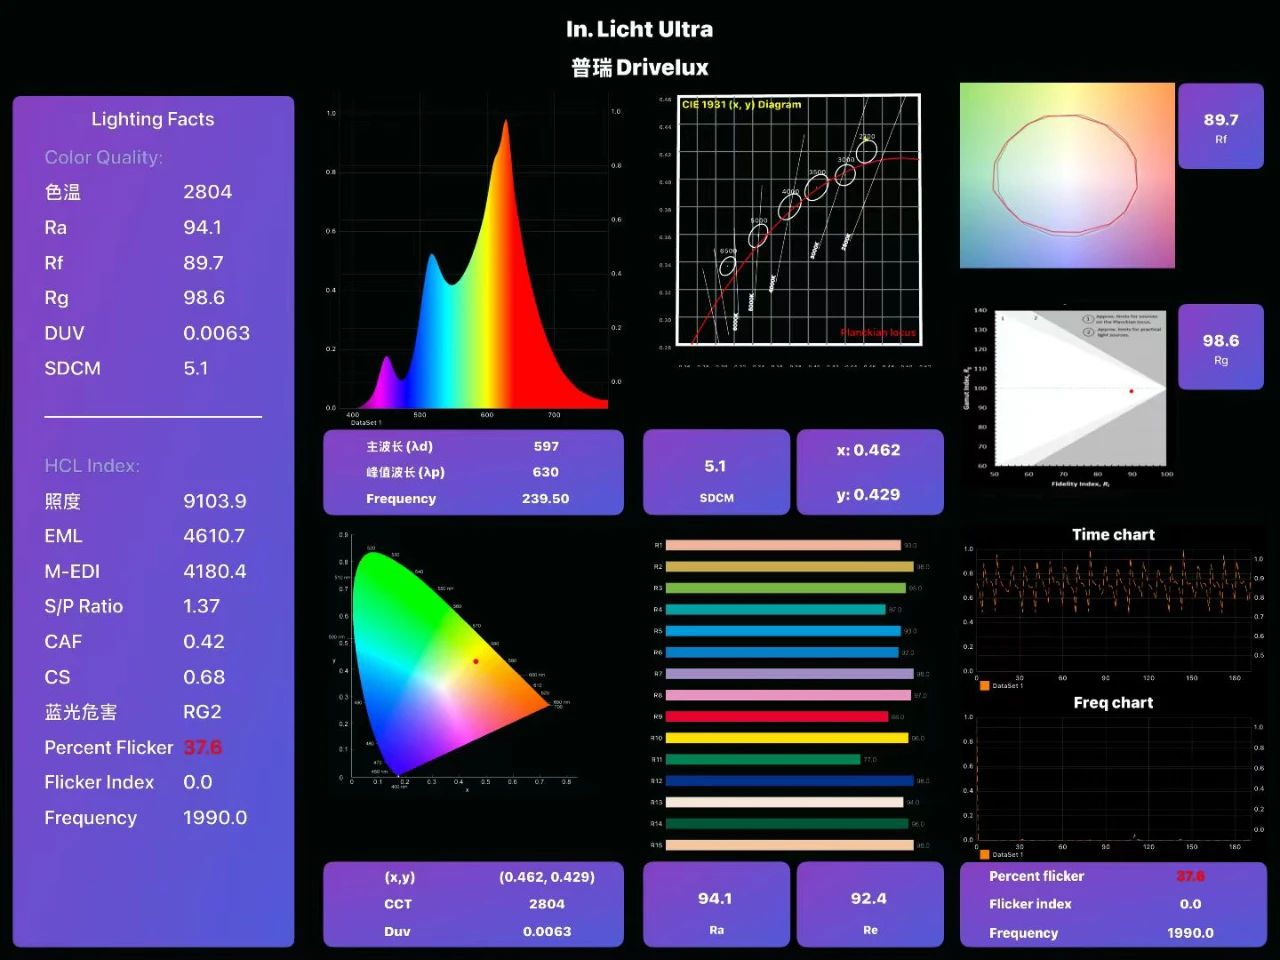Open the CIE 1931 (x, y) Diagram
1280x960 pixels.
click(x=798, y=220)
